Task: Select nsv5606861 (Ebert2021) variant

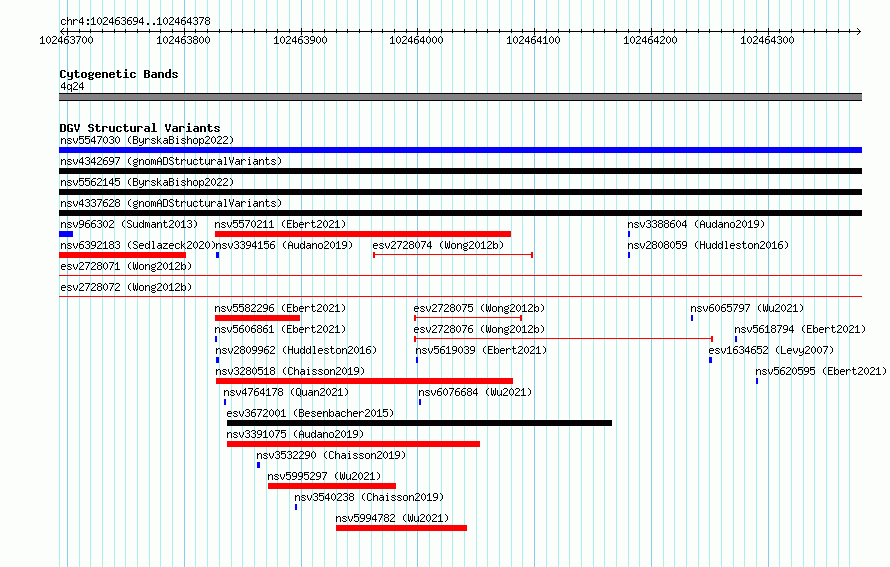Action: [280, 329]
